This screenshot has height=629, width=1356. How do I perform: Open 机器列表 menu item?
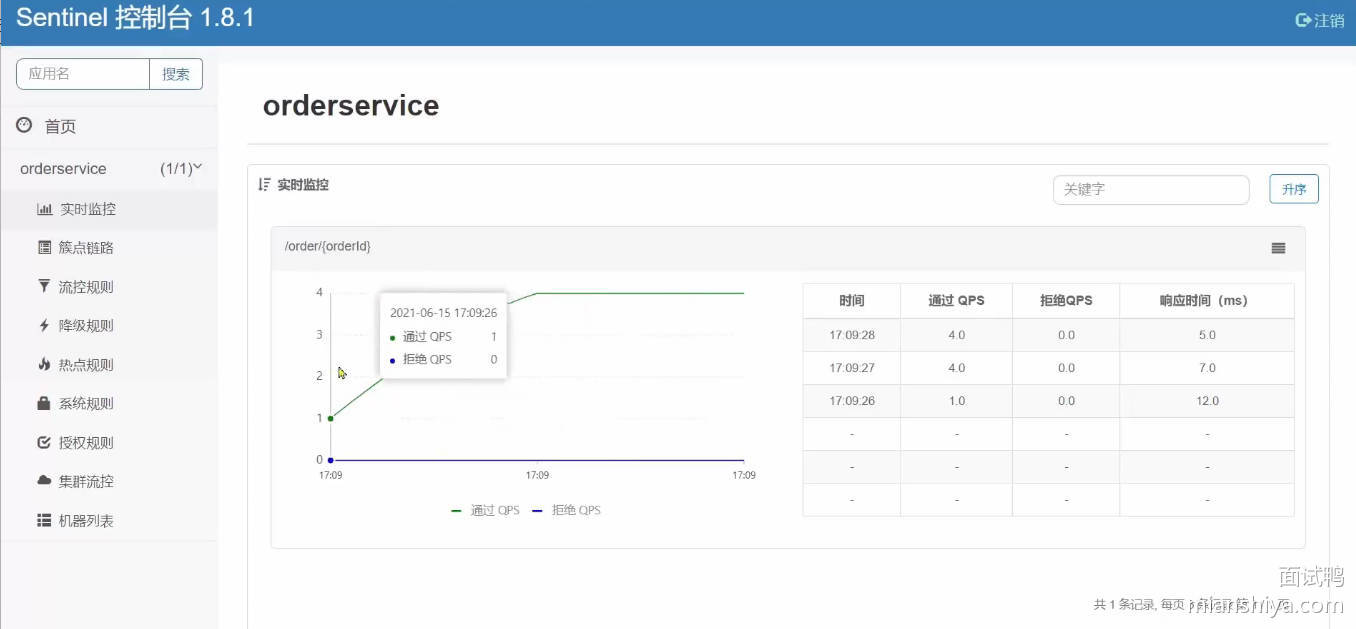point(86,521)
